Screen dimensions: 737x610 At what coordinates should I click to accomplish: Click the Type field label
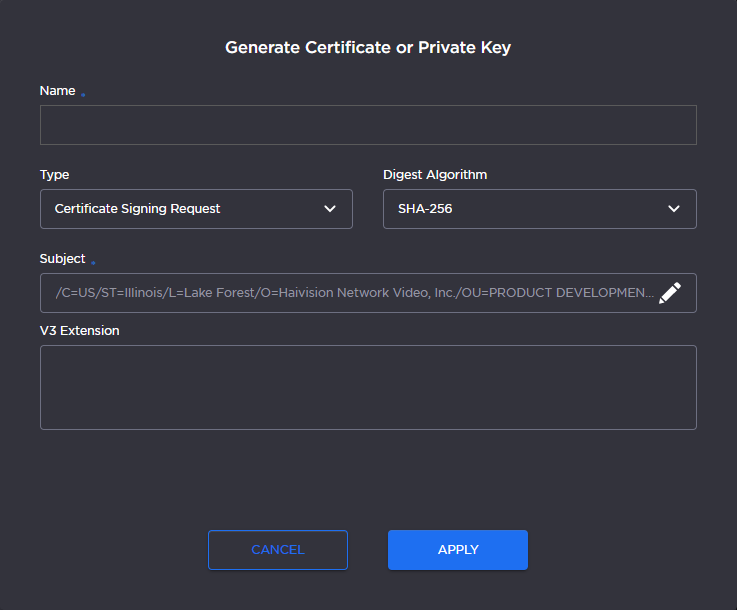click(54, 175)
